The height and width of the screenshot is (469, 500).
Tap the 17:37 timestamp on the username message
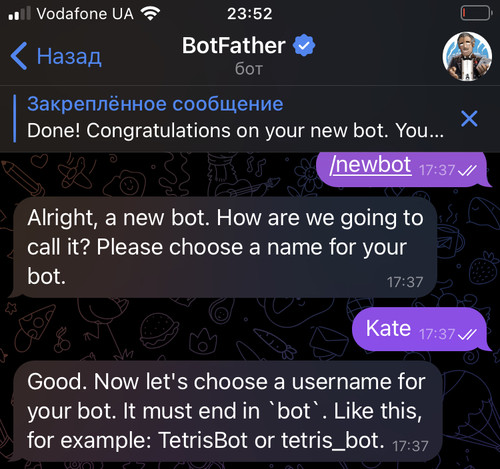click(x=410, y=446)
